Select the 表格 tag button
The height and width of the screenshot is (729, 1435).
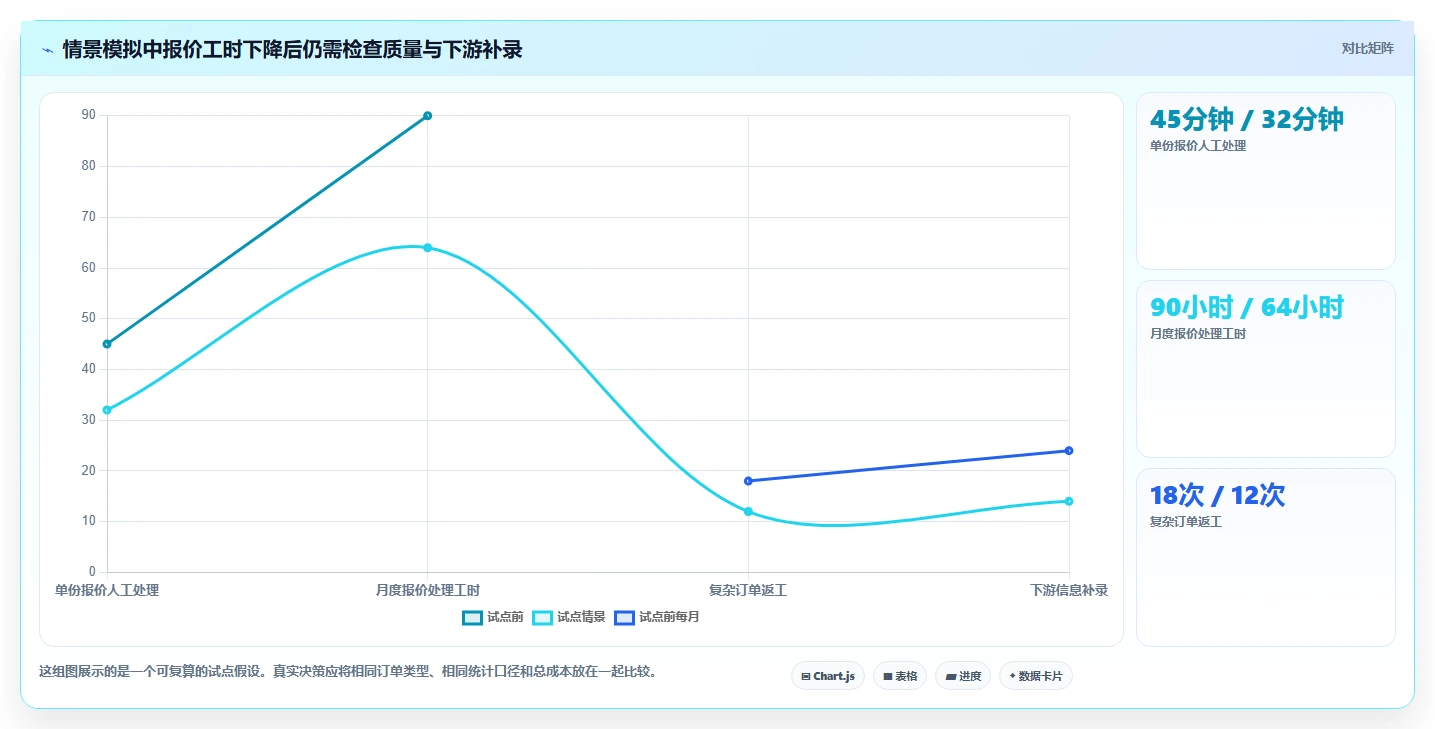click(900, 676)
